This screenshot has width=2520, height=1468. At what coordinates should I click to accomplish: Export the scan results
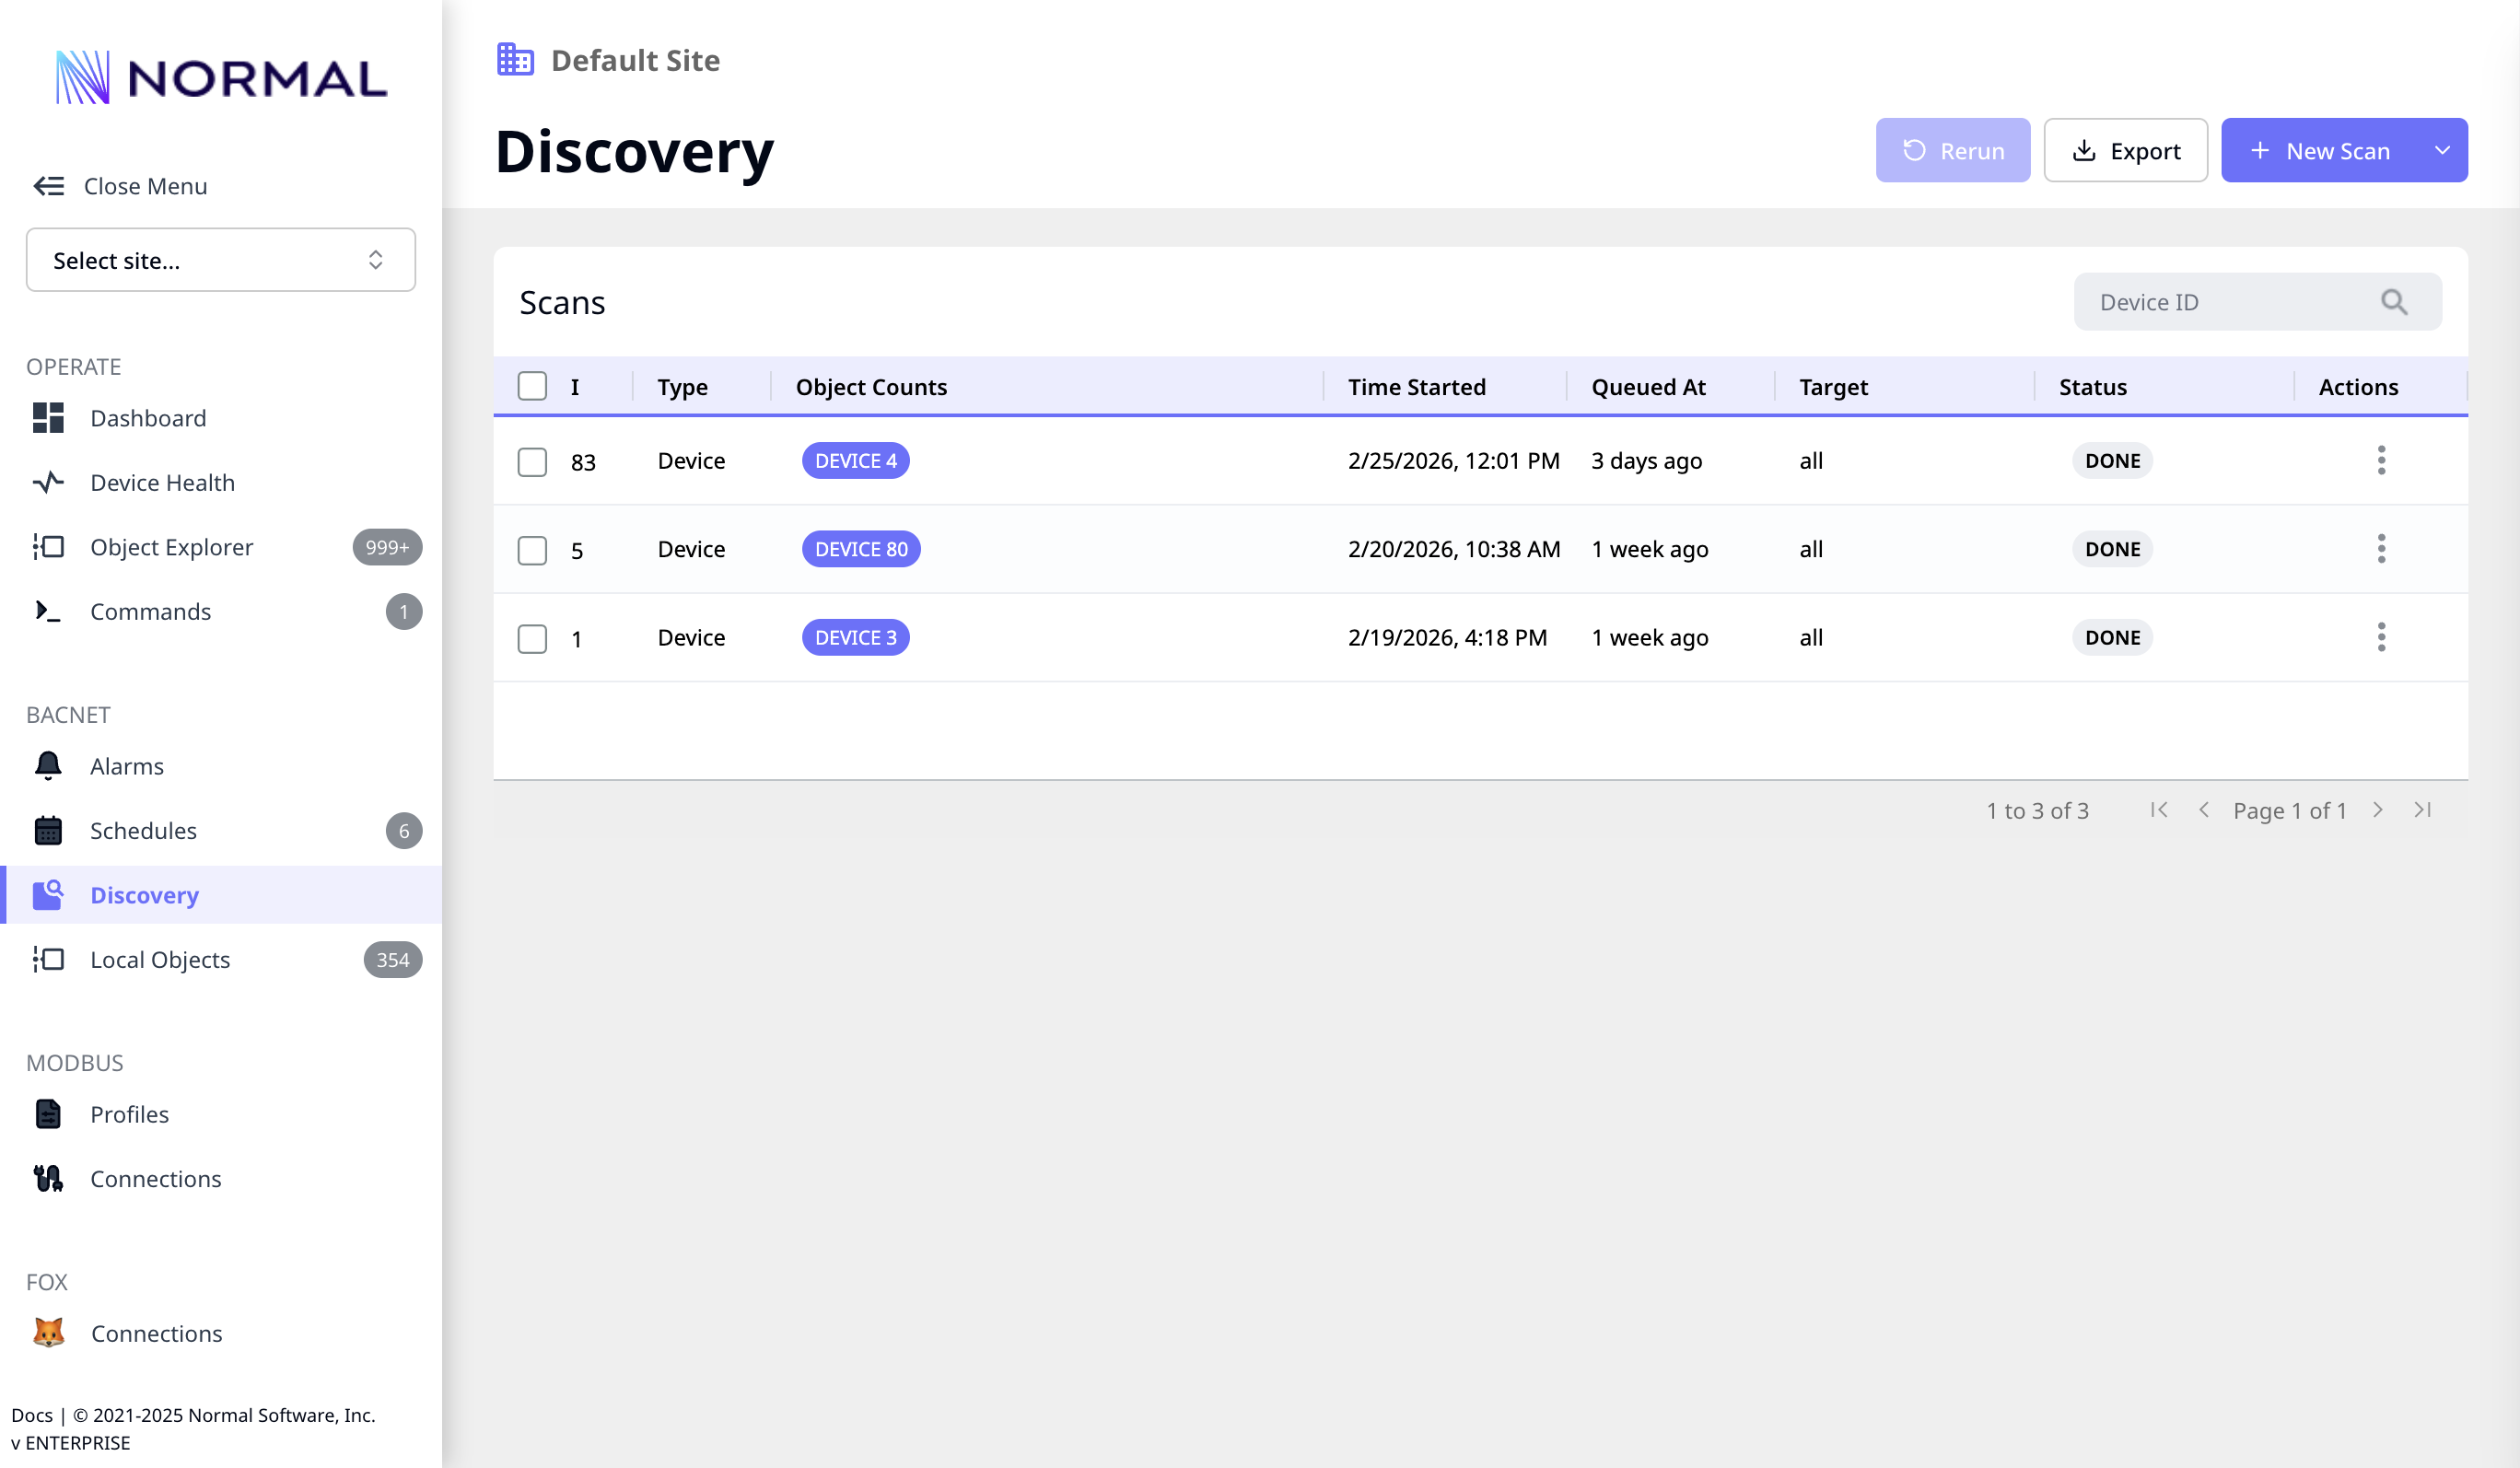click(2126, 150)
